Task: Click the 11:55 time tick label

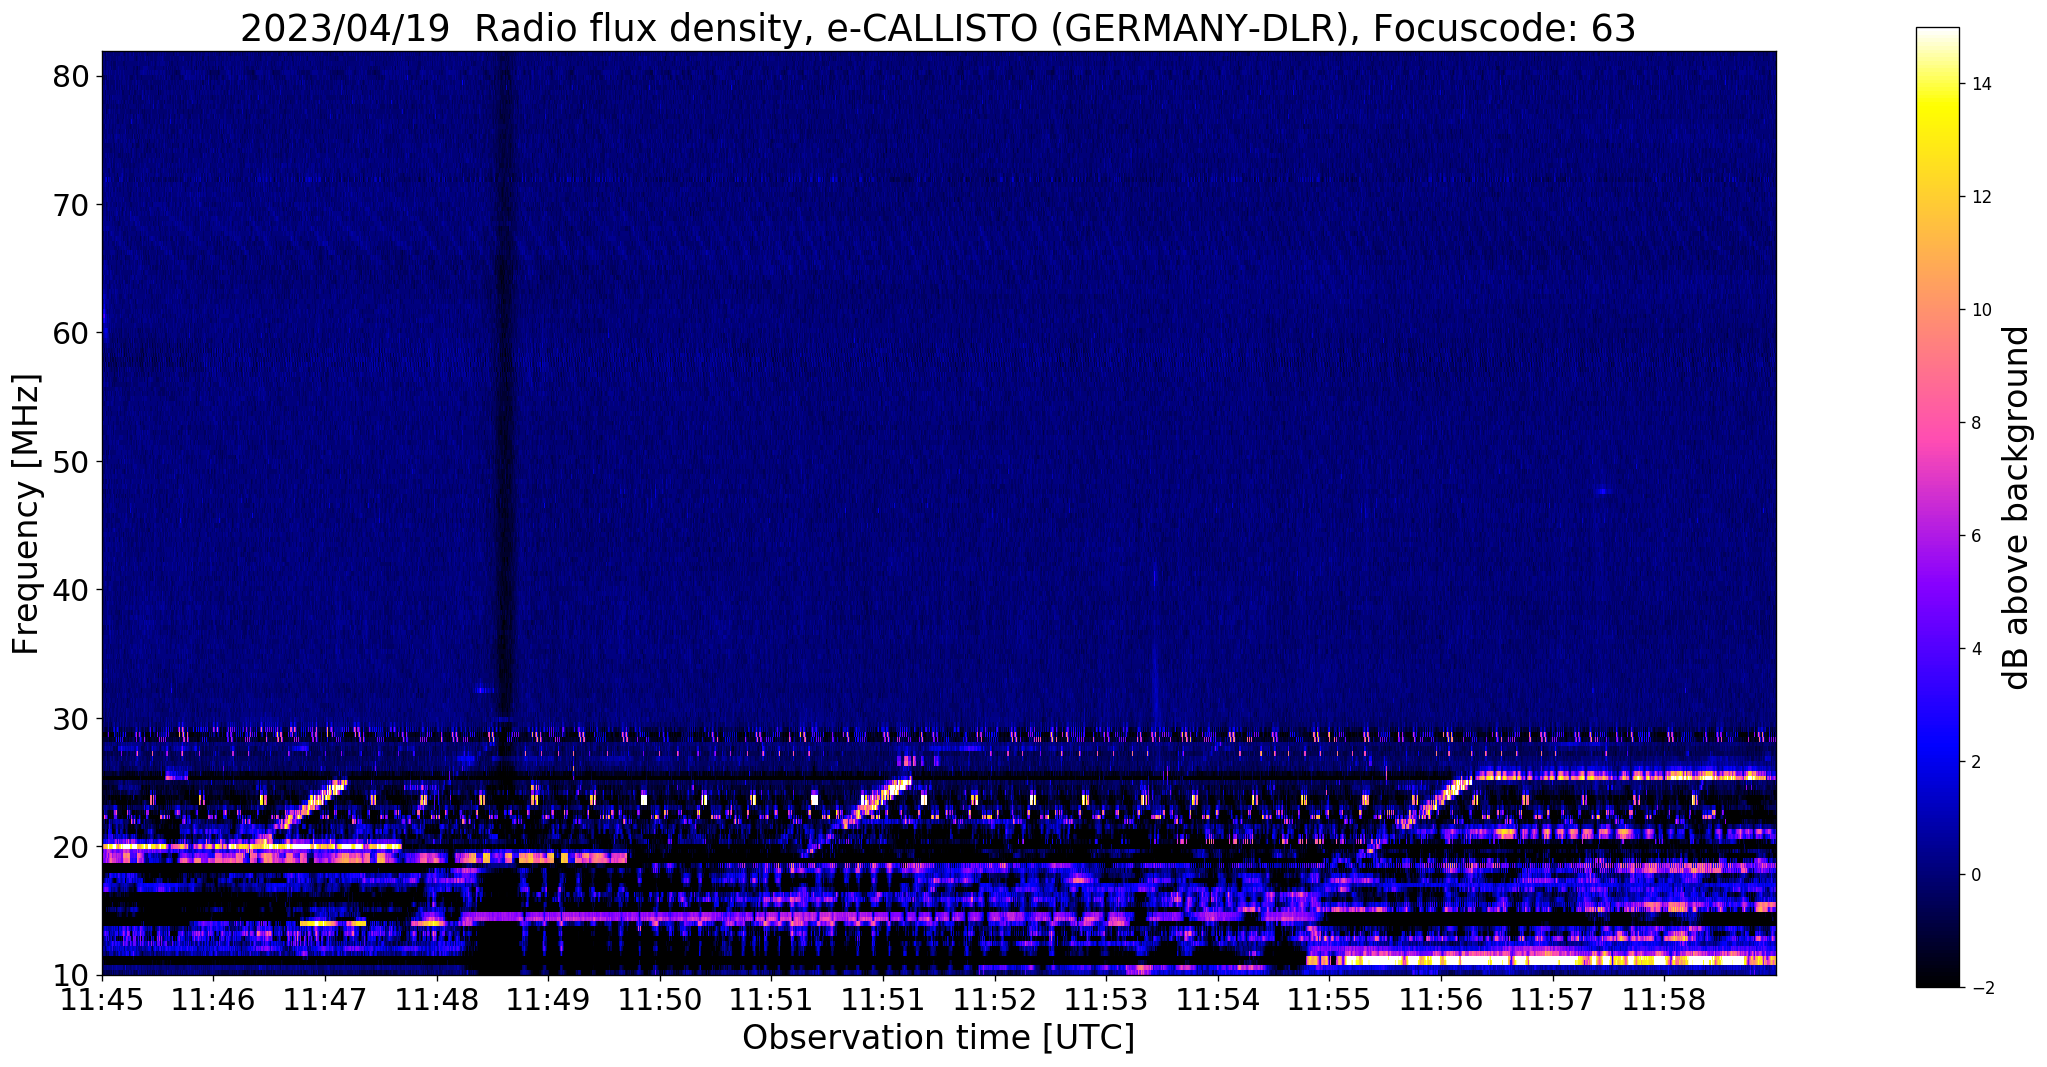Action: tap(1330, 1000)
